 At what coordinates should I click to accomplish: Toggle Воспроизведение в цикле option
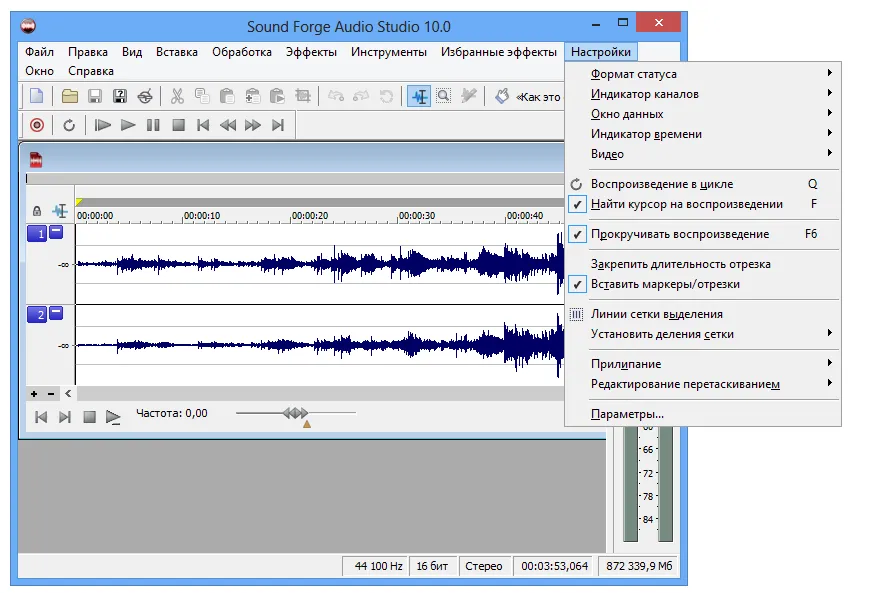(x=702, y=184)
